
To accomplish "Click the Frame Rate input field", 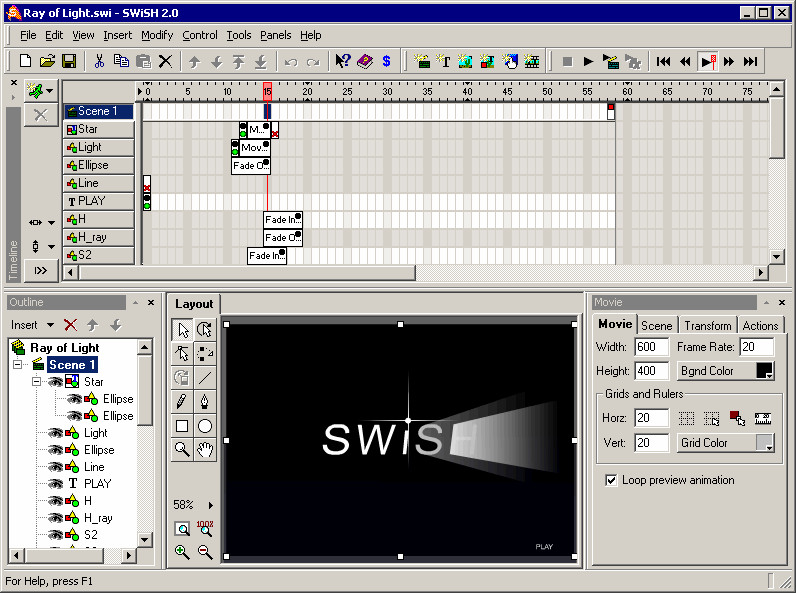I will 756,347.
